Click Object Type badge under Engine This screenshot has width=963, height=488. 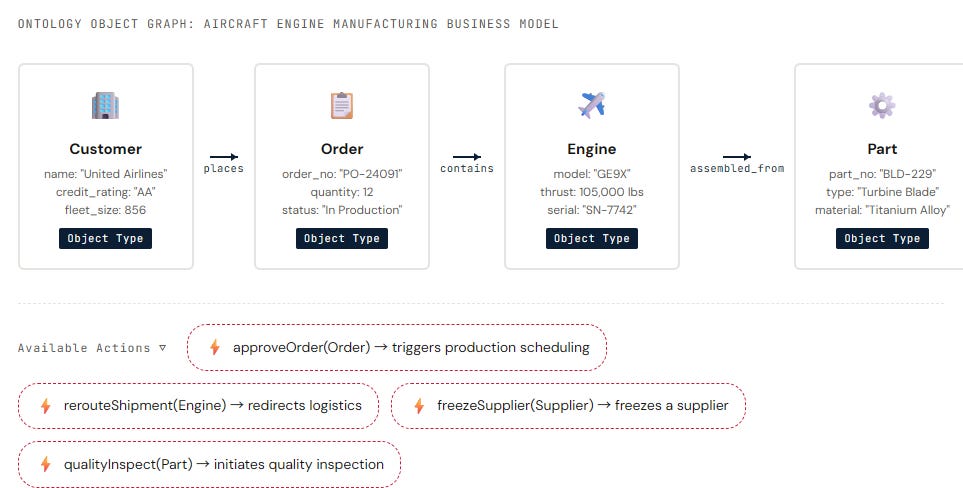pos(591,238)
